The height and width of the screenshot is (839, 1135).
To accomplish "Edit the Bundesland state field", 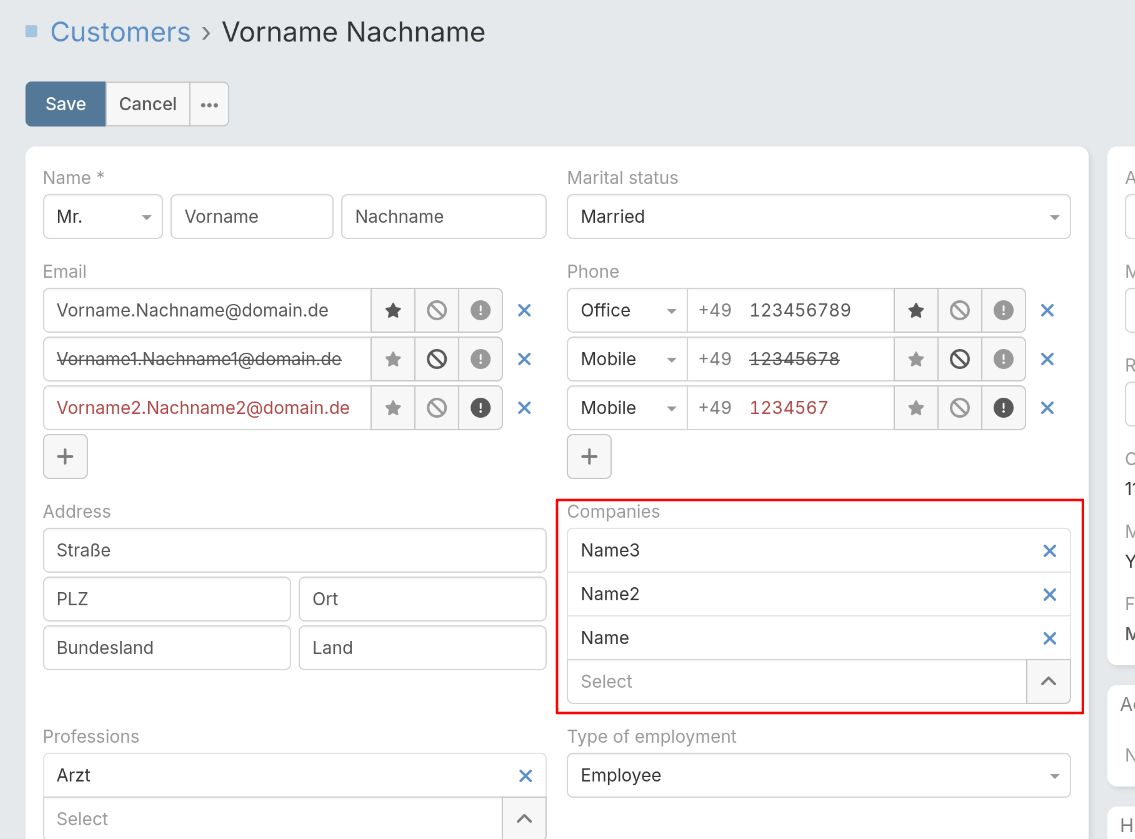I will coord(166,647).
